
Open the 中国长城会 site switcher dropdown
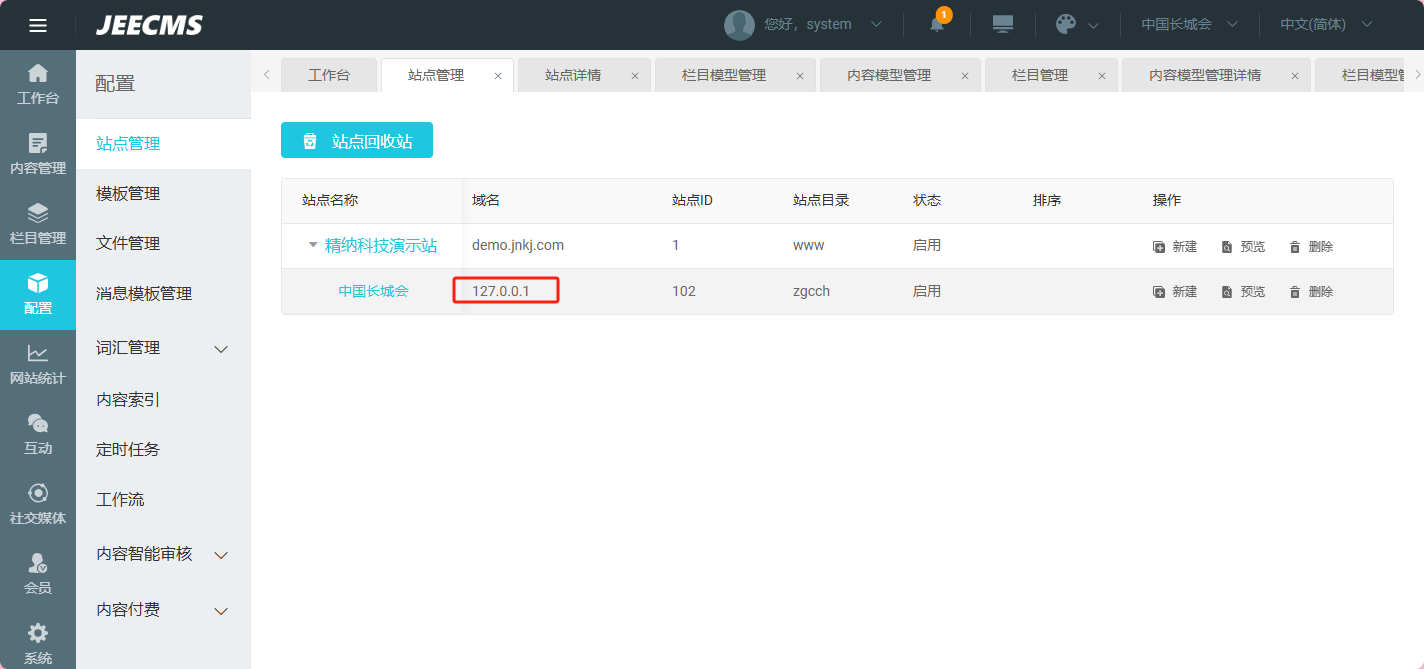(x=1189, y=24)
